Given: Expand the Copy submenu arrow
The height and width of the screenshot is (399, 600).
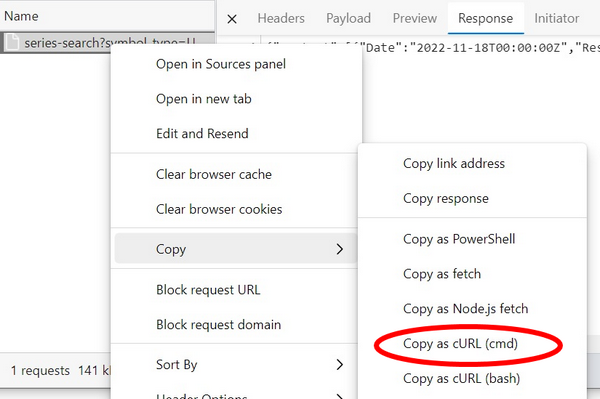Looking at the screenshot, I should tap(339, 249).
